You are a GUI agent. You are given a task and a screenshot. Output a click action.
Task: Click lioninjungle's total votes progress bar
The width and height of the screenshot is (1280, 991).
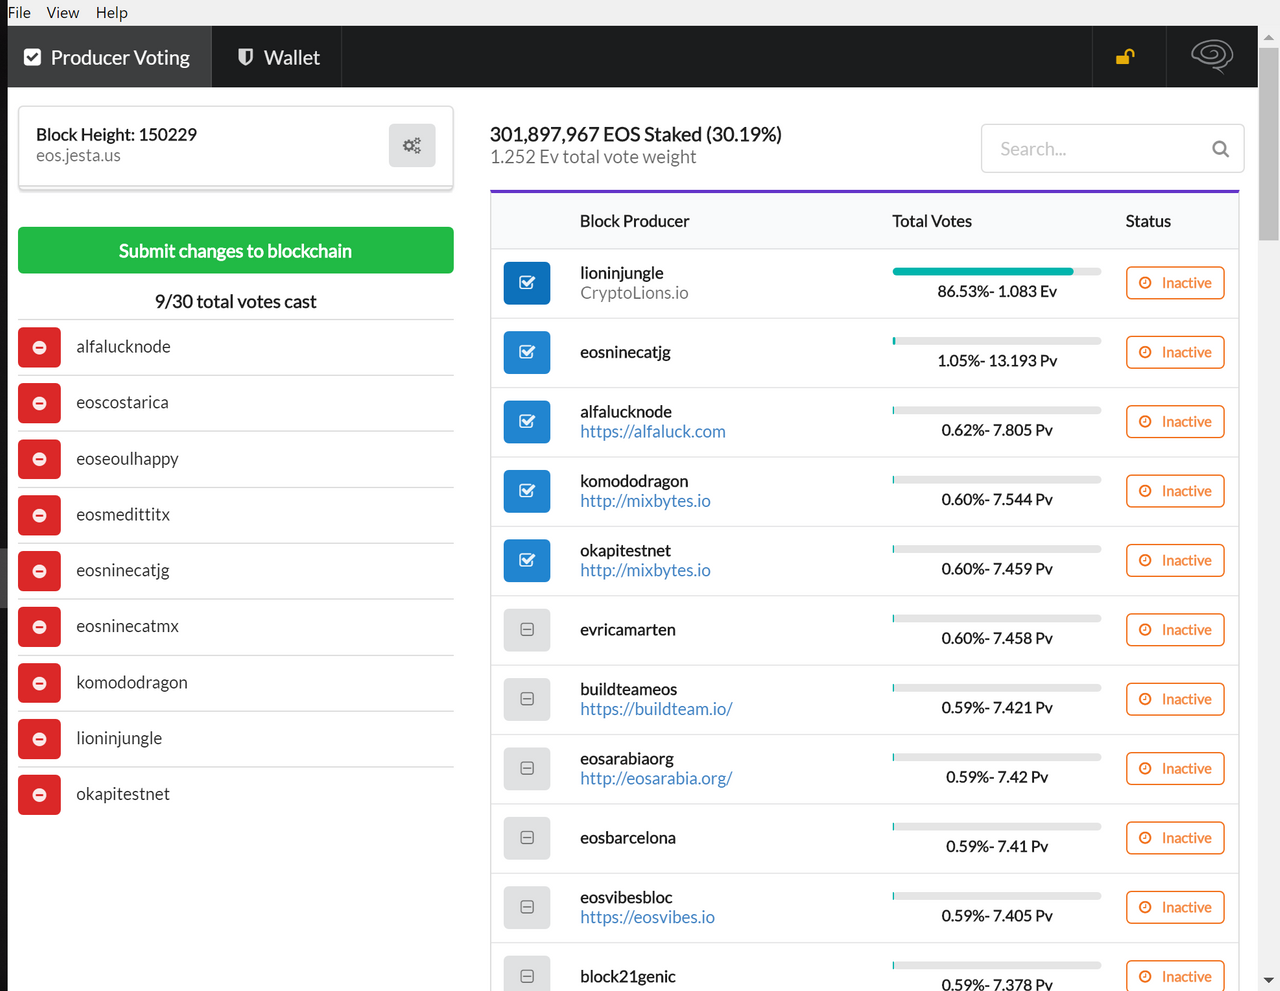coord(996,271)
